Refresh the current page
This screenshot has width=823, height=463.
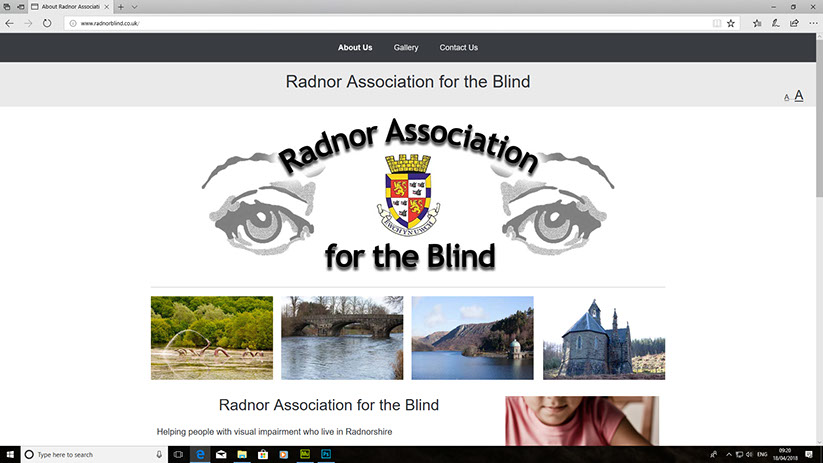[47, 23]
